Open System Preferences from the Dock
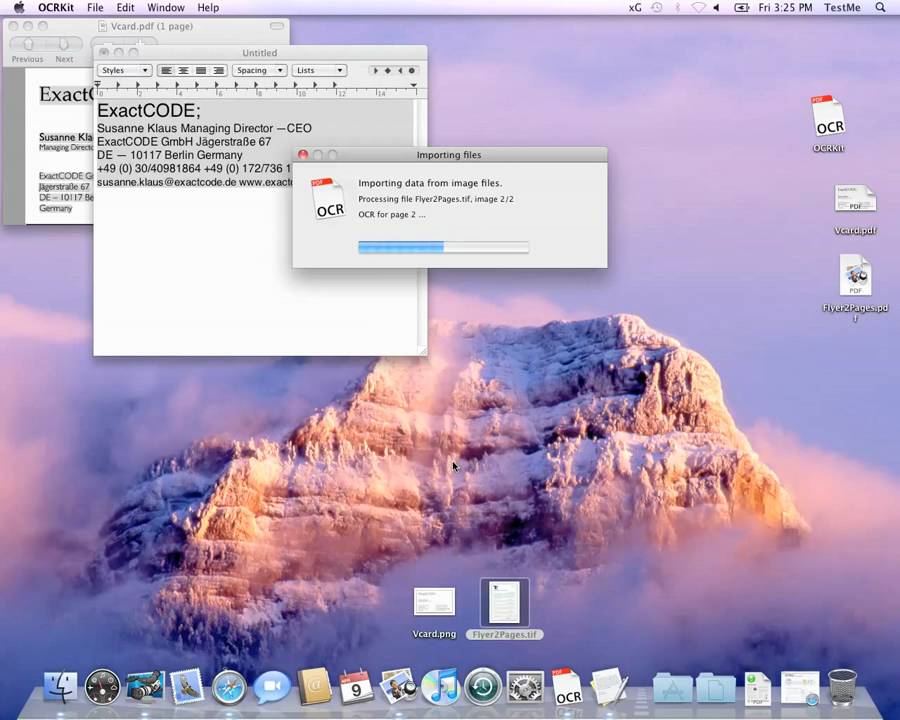Viewport: 900px width, 720px height. [x=525, y=688]
